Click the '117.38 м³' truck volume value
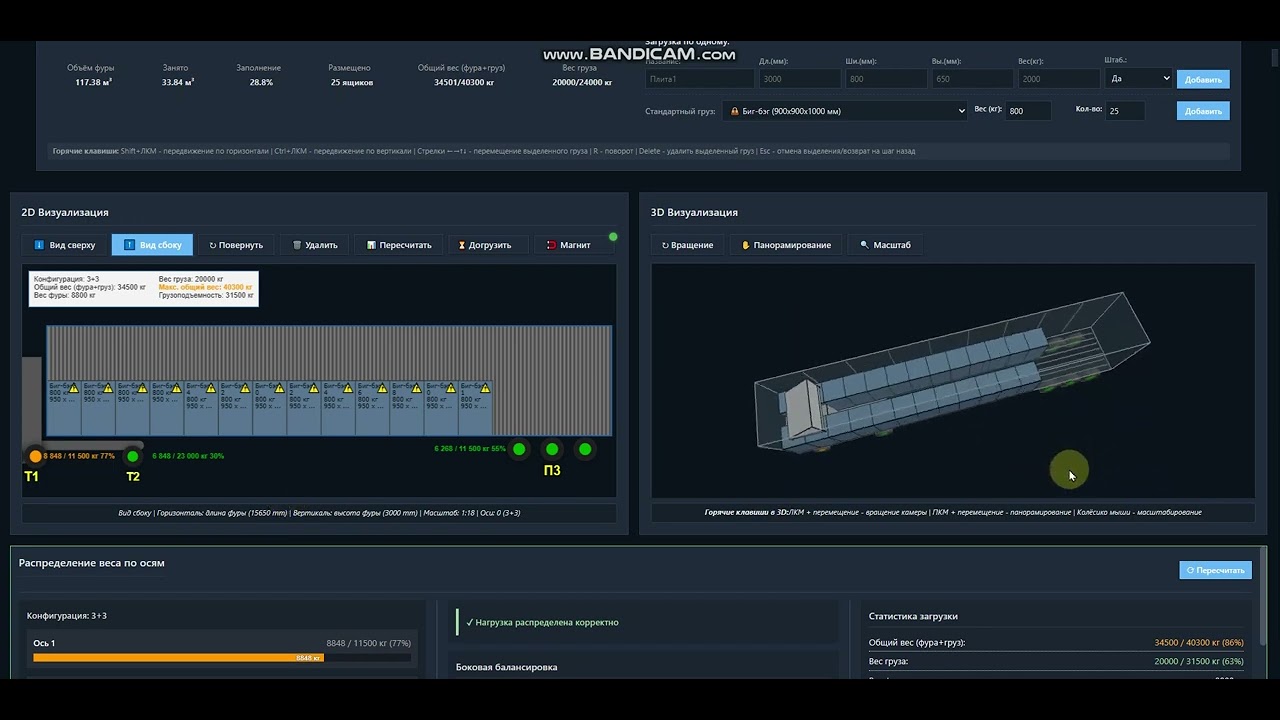This screenshot has height=720, width=1280. pyautogui.click(x=93, y=82)
